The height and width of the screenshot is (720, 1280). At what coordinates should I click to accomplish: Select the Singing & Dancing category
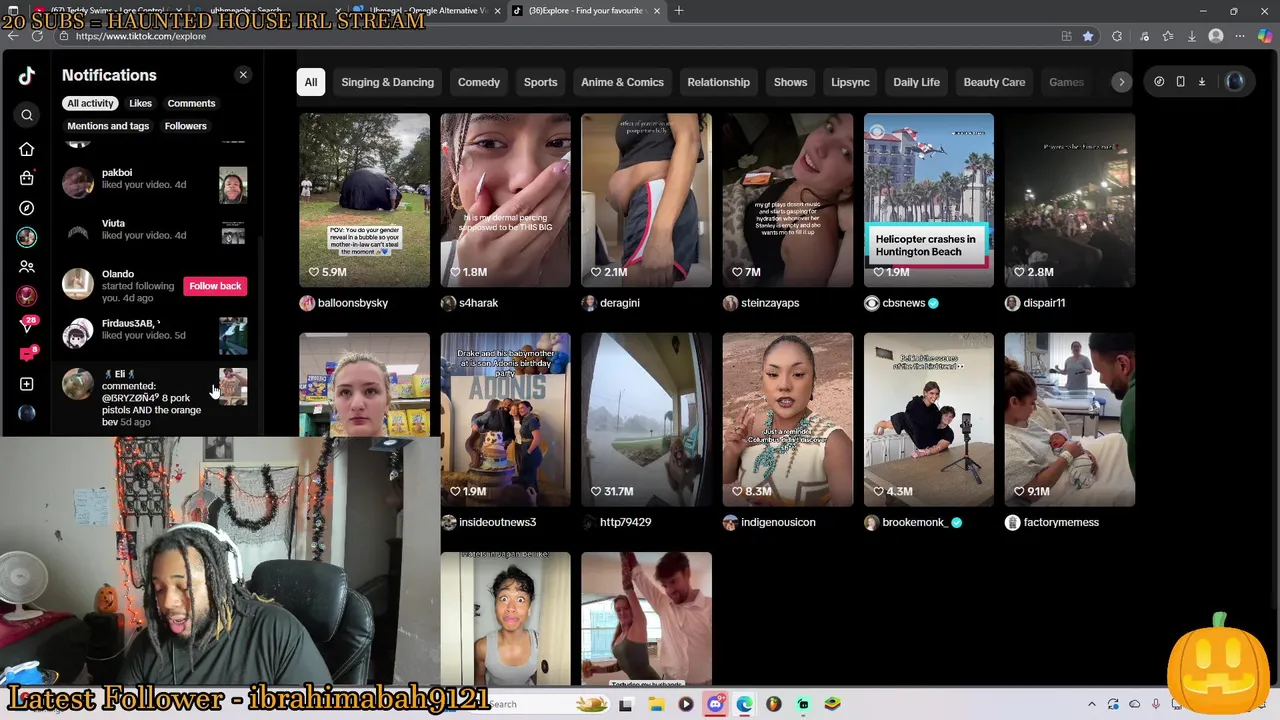(x=387, y=82)
